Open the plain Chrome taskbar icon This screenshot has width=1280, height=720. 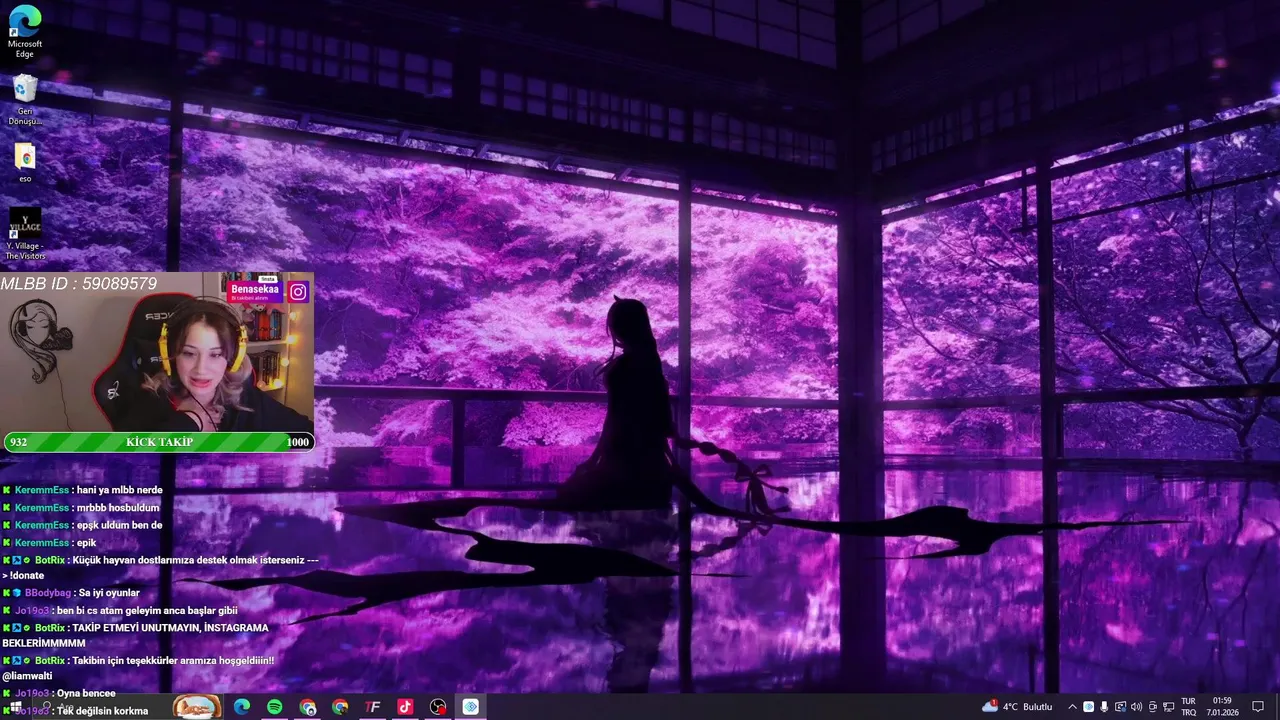(x=340, y=707)
